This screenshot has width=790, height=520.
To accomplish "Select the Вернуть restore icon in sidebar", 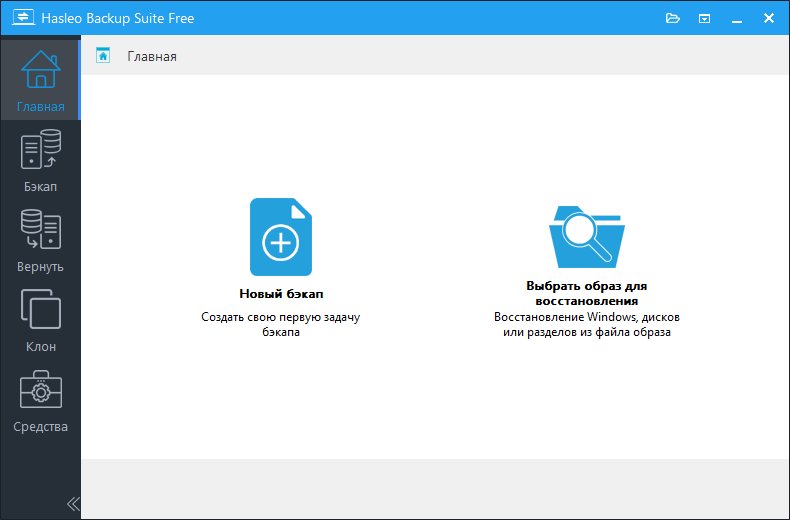I will tap(40, 230).
